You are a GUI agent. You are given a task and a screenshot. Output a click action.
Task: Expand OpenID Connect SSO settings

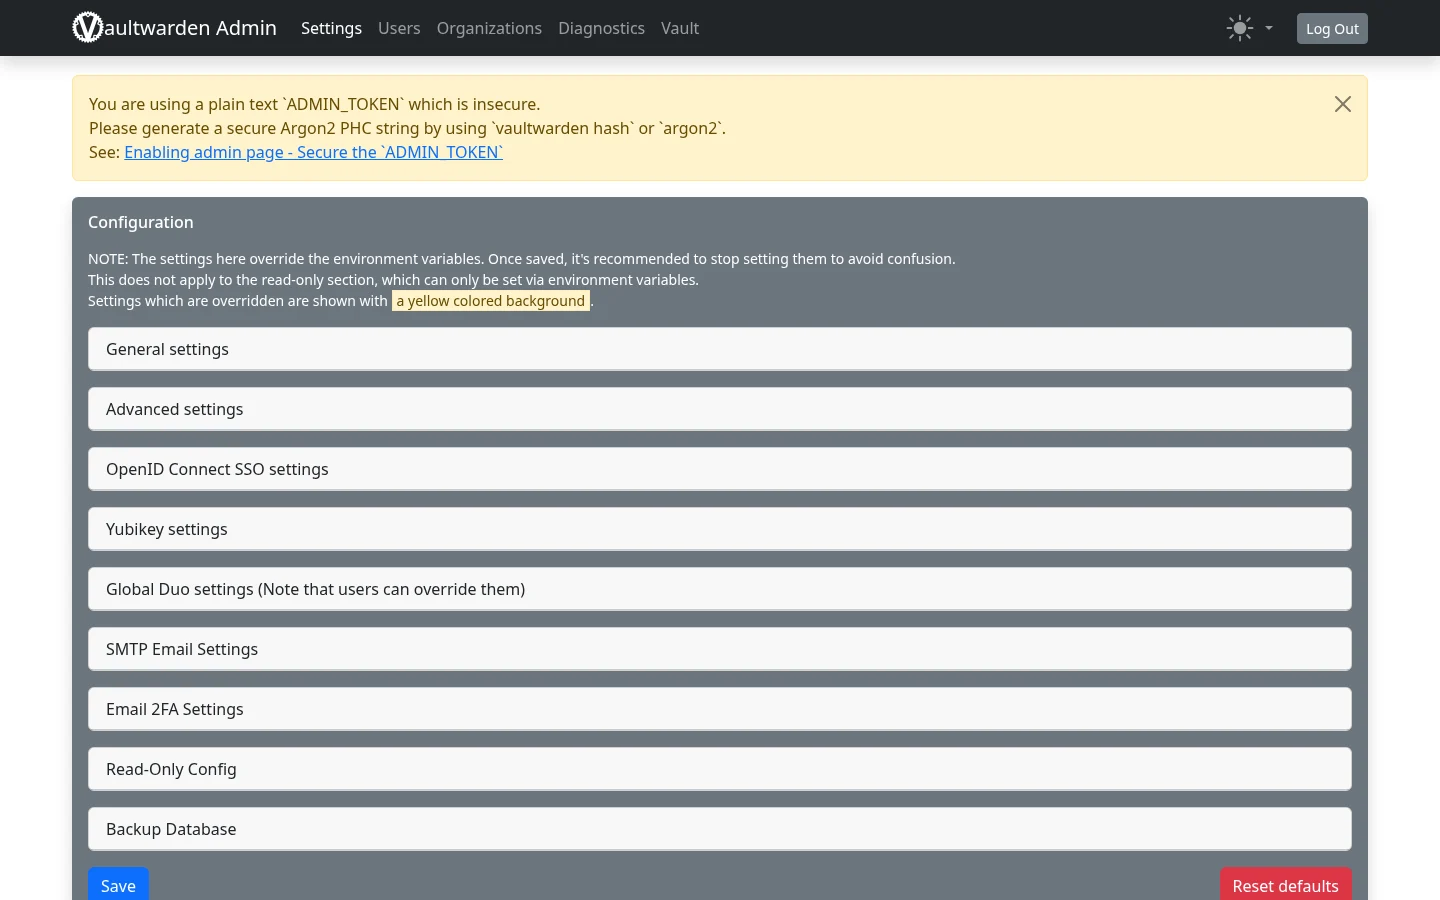click(720, 469)
